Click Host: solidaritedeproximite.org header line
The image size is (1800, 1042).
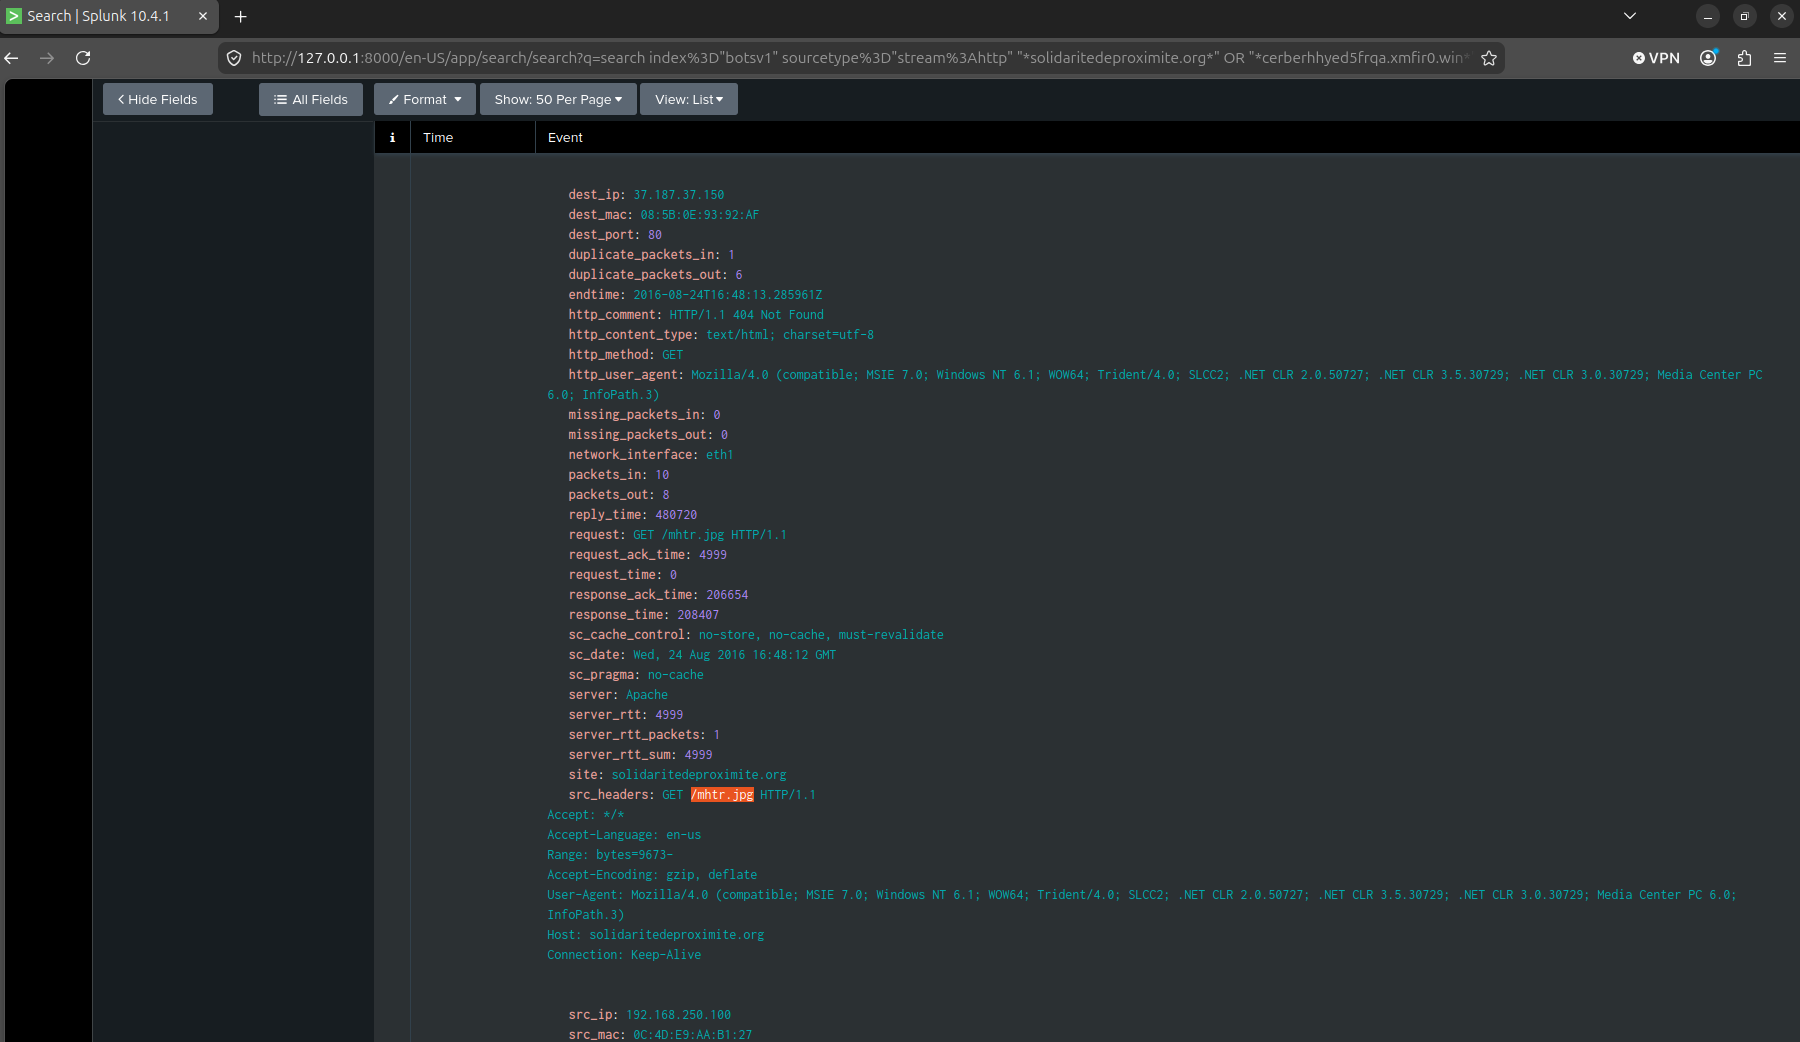[655, 935]
